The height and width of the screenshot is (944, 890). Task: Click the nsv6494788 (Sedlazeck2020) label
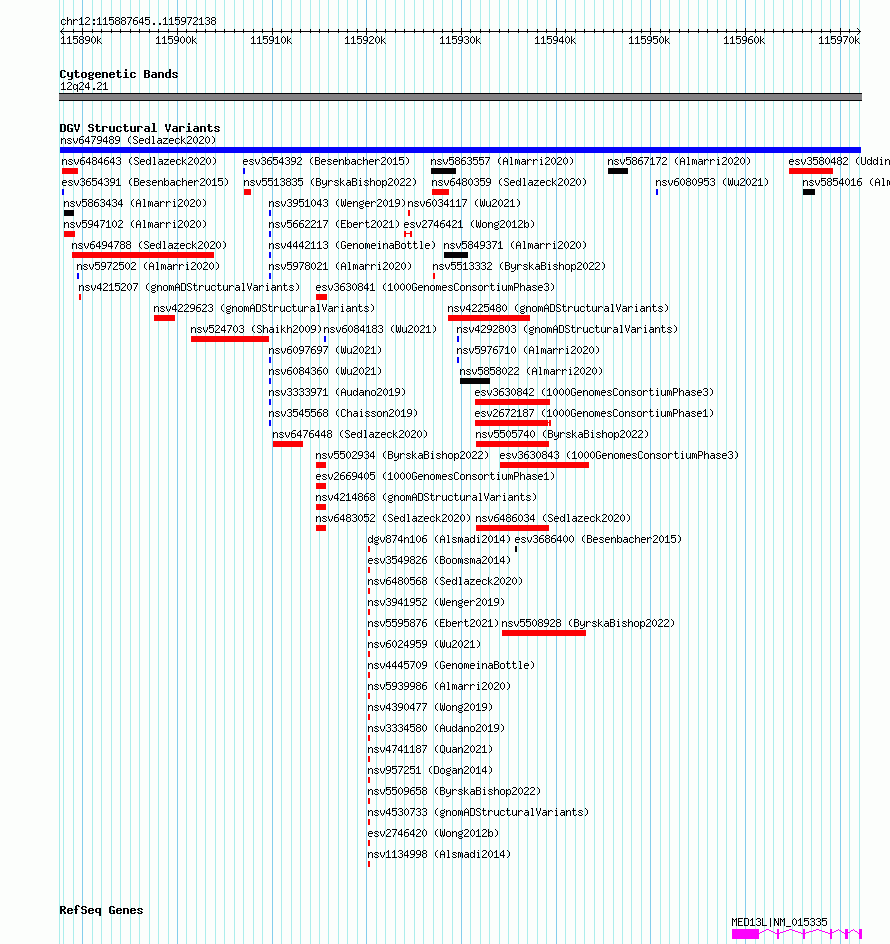pyautogui.click(x=149, y=246)
